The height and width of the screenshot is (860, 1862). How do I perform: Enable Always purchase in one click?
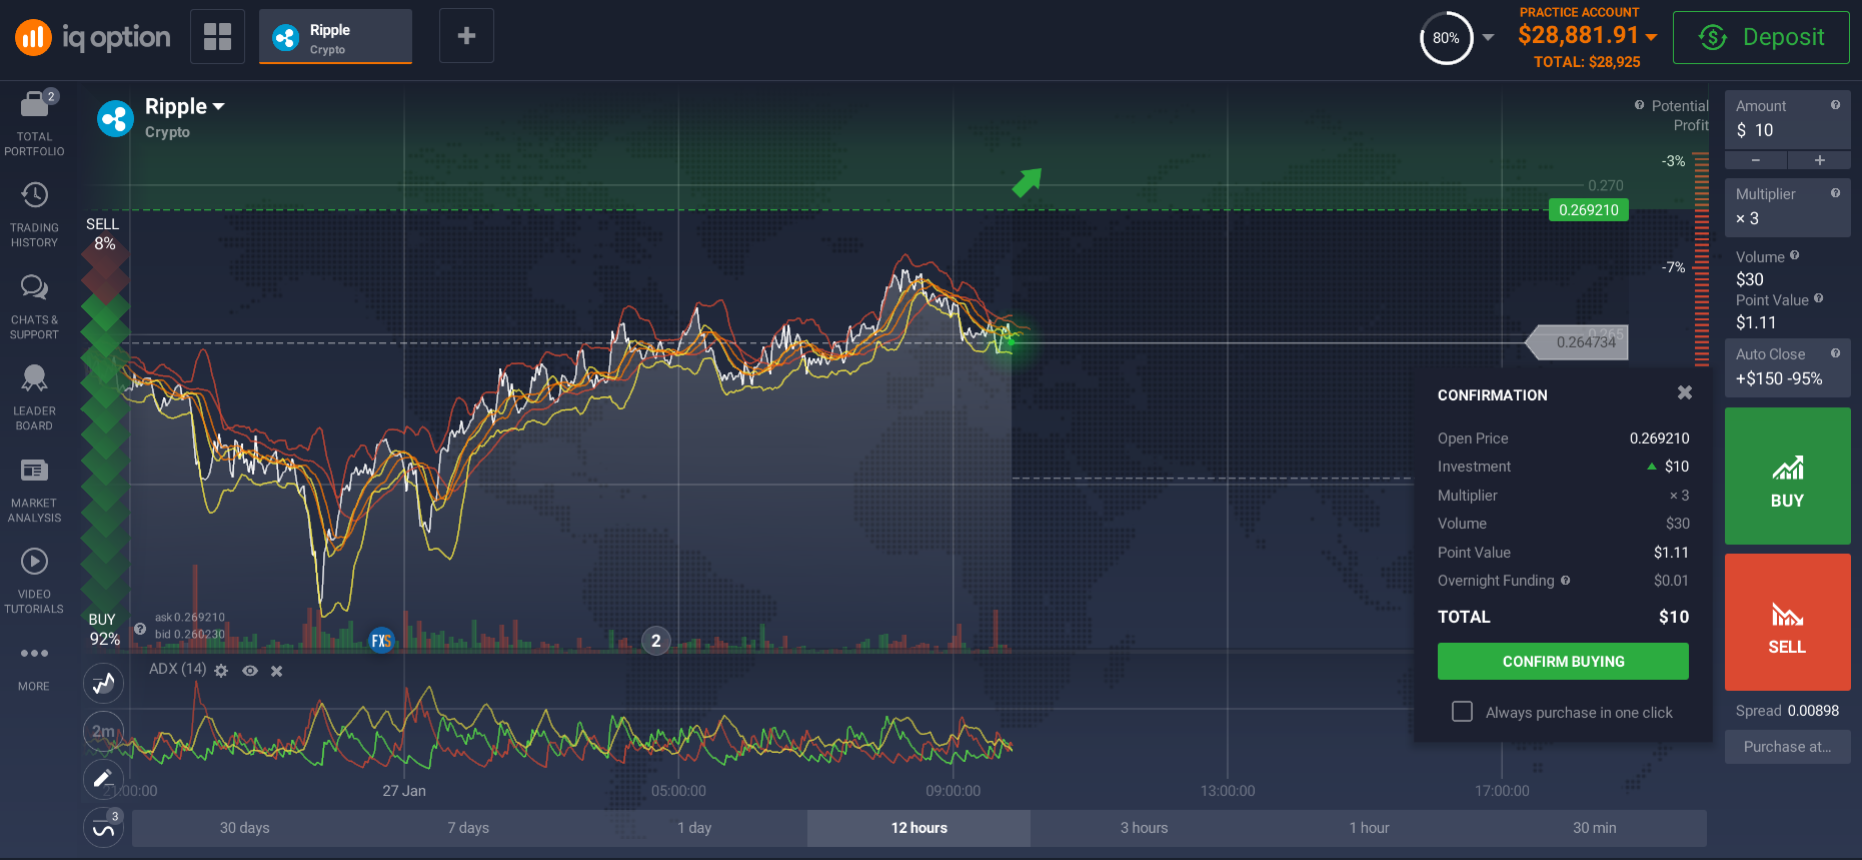click(x=1462, y=711)
